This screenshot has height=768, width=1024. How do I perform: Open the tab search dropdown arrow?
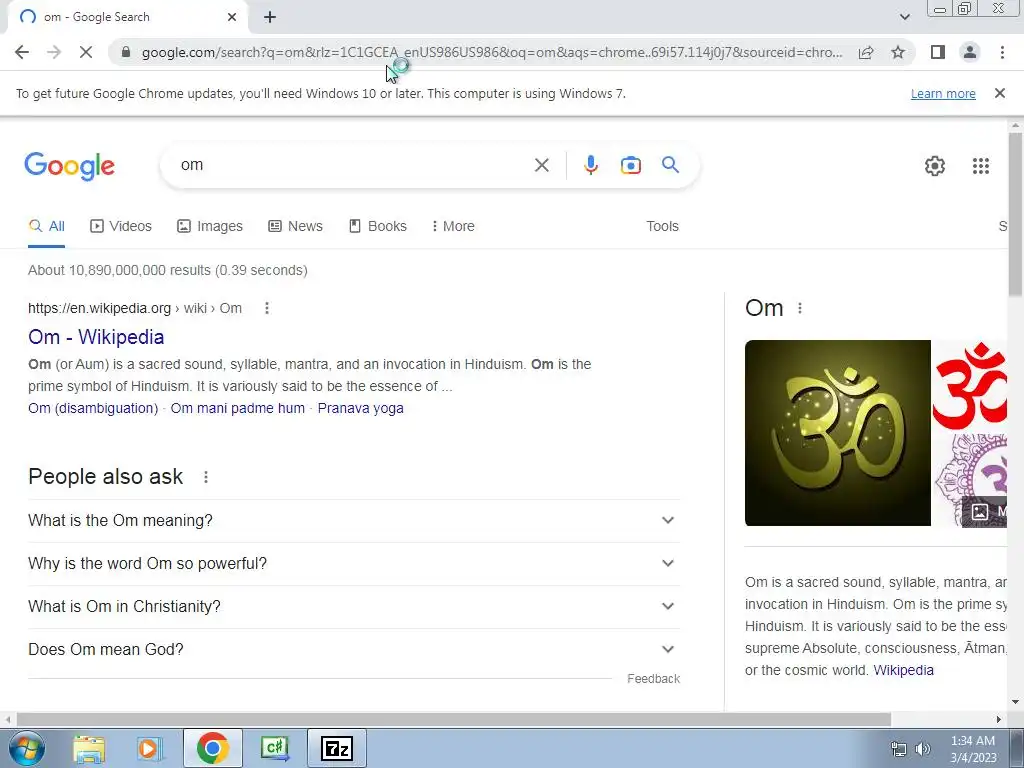click(x=904, y=17)
